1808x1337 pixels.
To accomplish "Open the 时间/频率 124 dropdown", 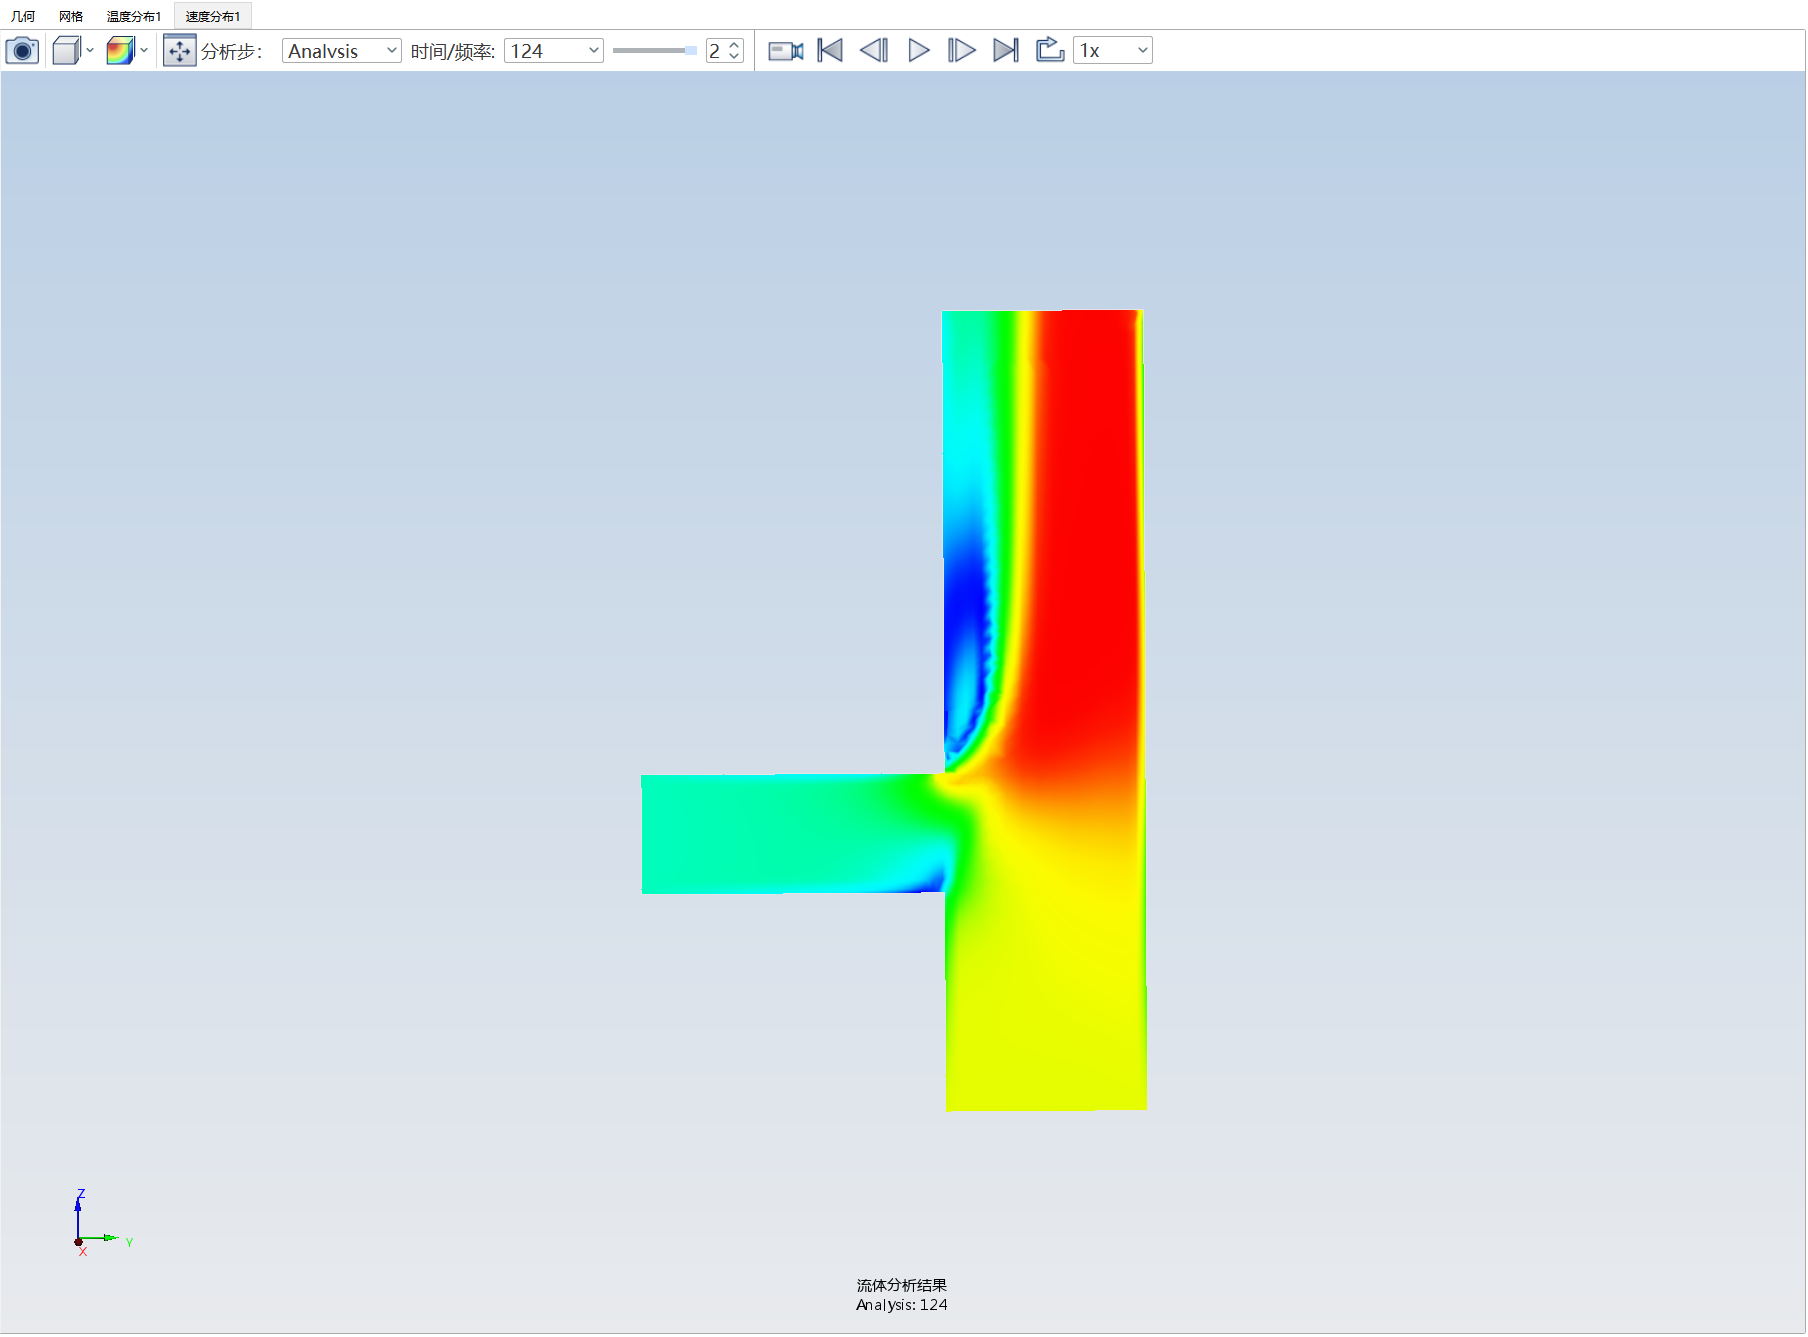I will coord(554,51).
